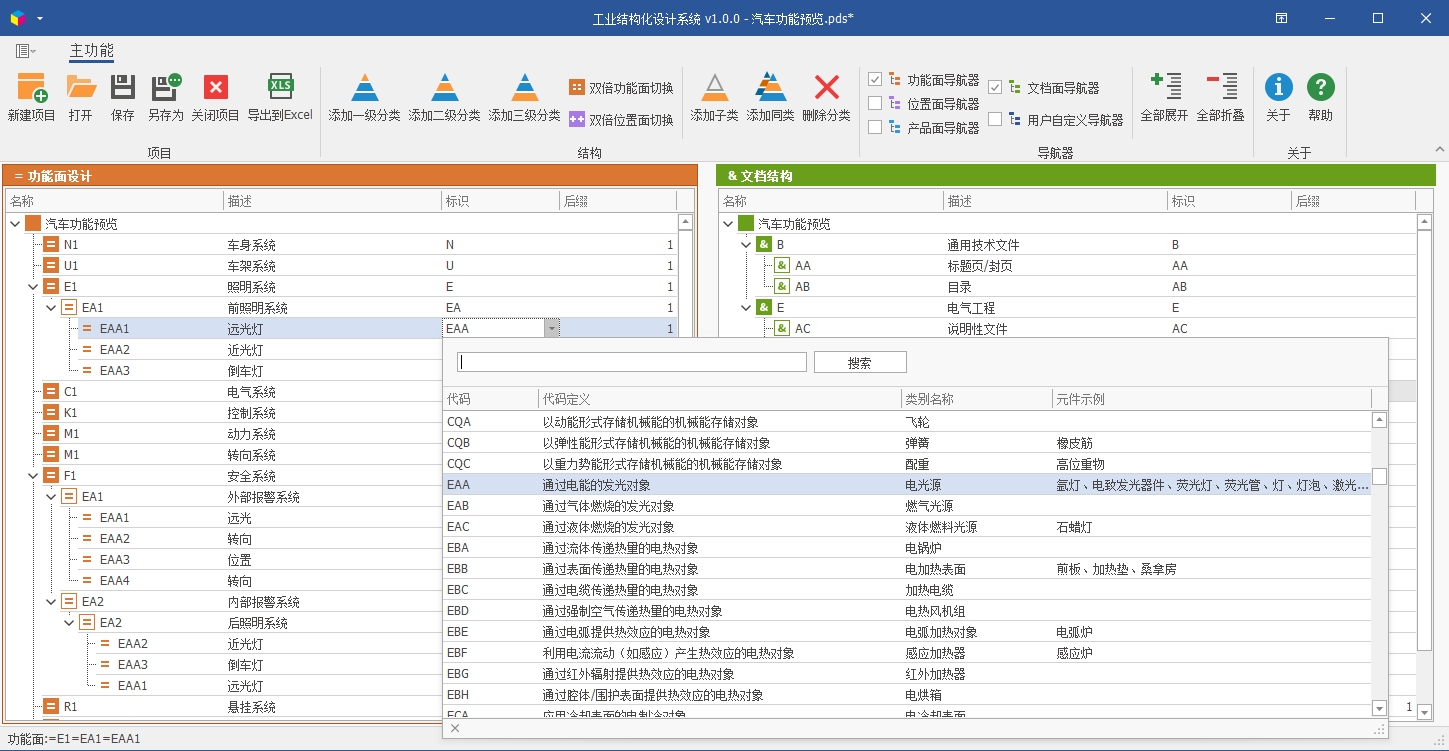Click the red 删除分类 delete icon
This screenshot has height=751, width=1449.
pyautogui.click(x=826, y=89)
